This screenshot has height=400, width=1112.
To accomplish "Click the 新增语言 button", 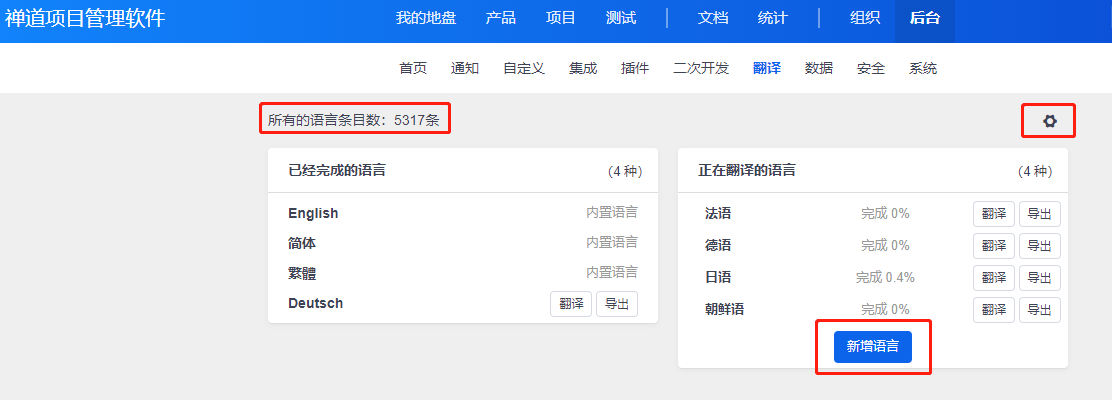I will (x=872, y=347).
